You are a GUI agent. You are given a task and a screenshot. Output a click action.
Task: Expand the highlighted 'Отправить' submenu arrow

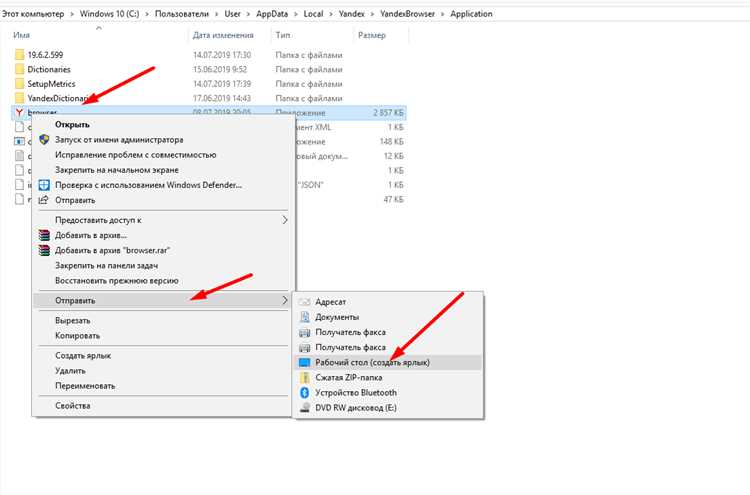(x=284, y=300)
